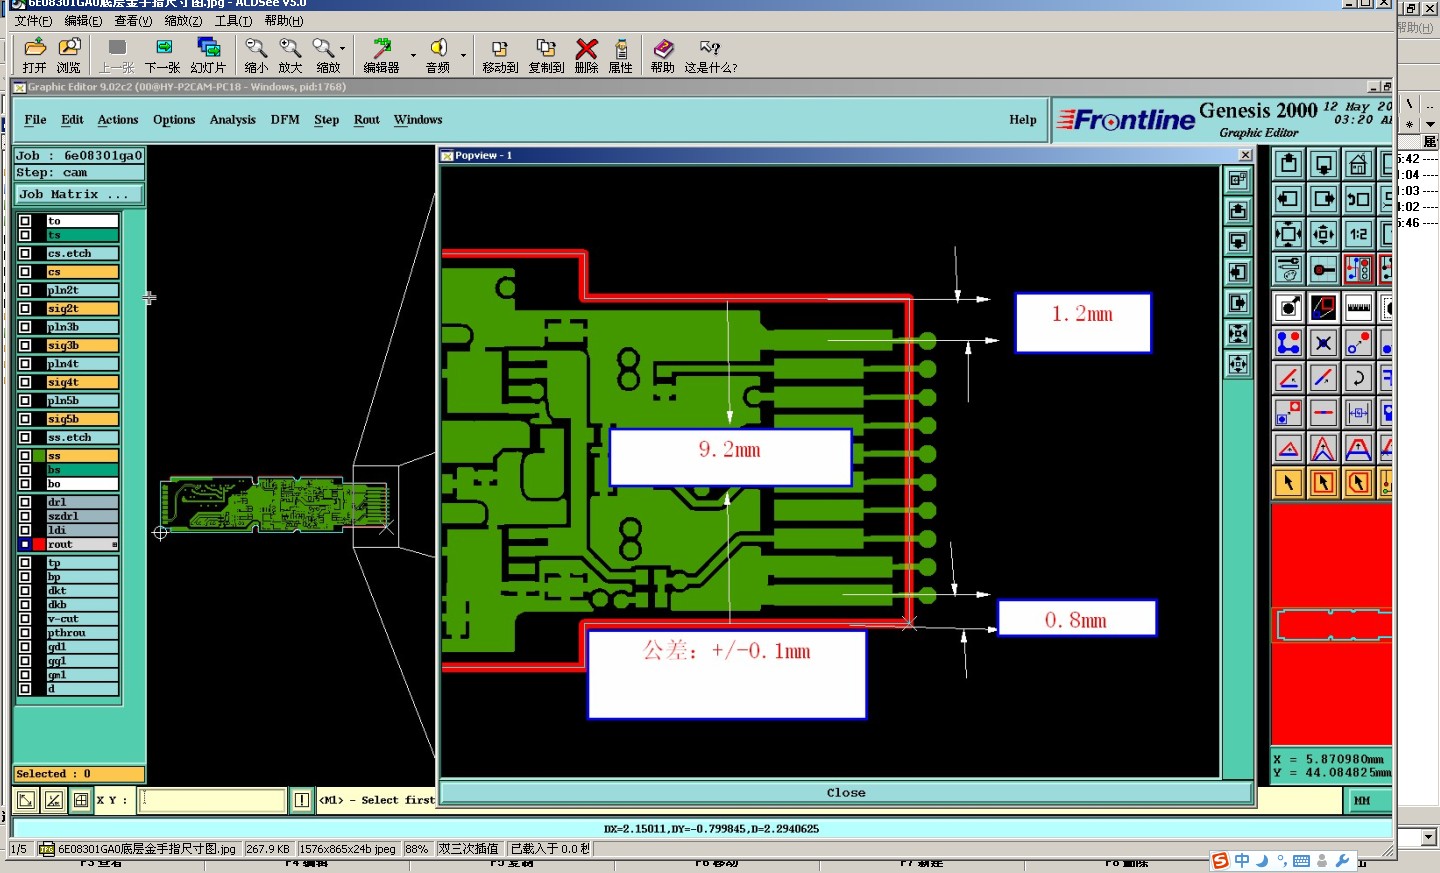Image resolution: width=1440 pixels, height=873 pixels.
Task: Click the Close button of Popview
Action: click(846, 793)
